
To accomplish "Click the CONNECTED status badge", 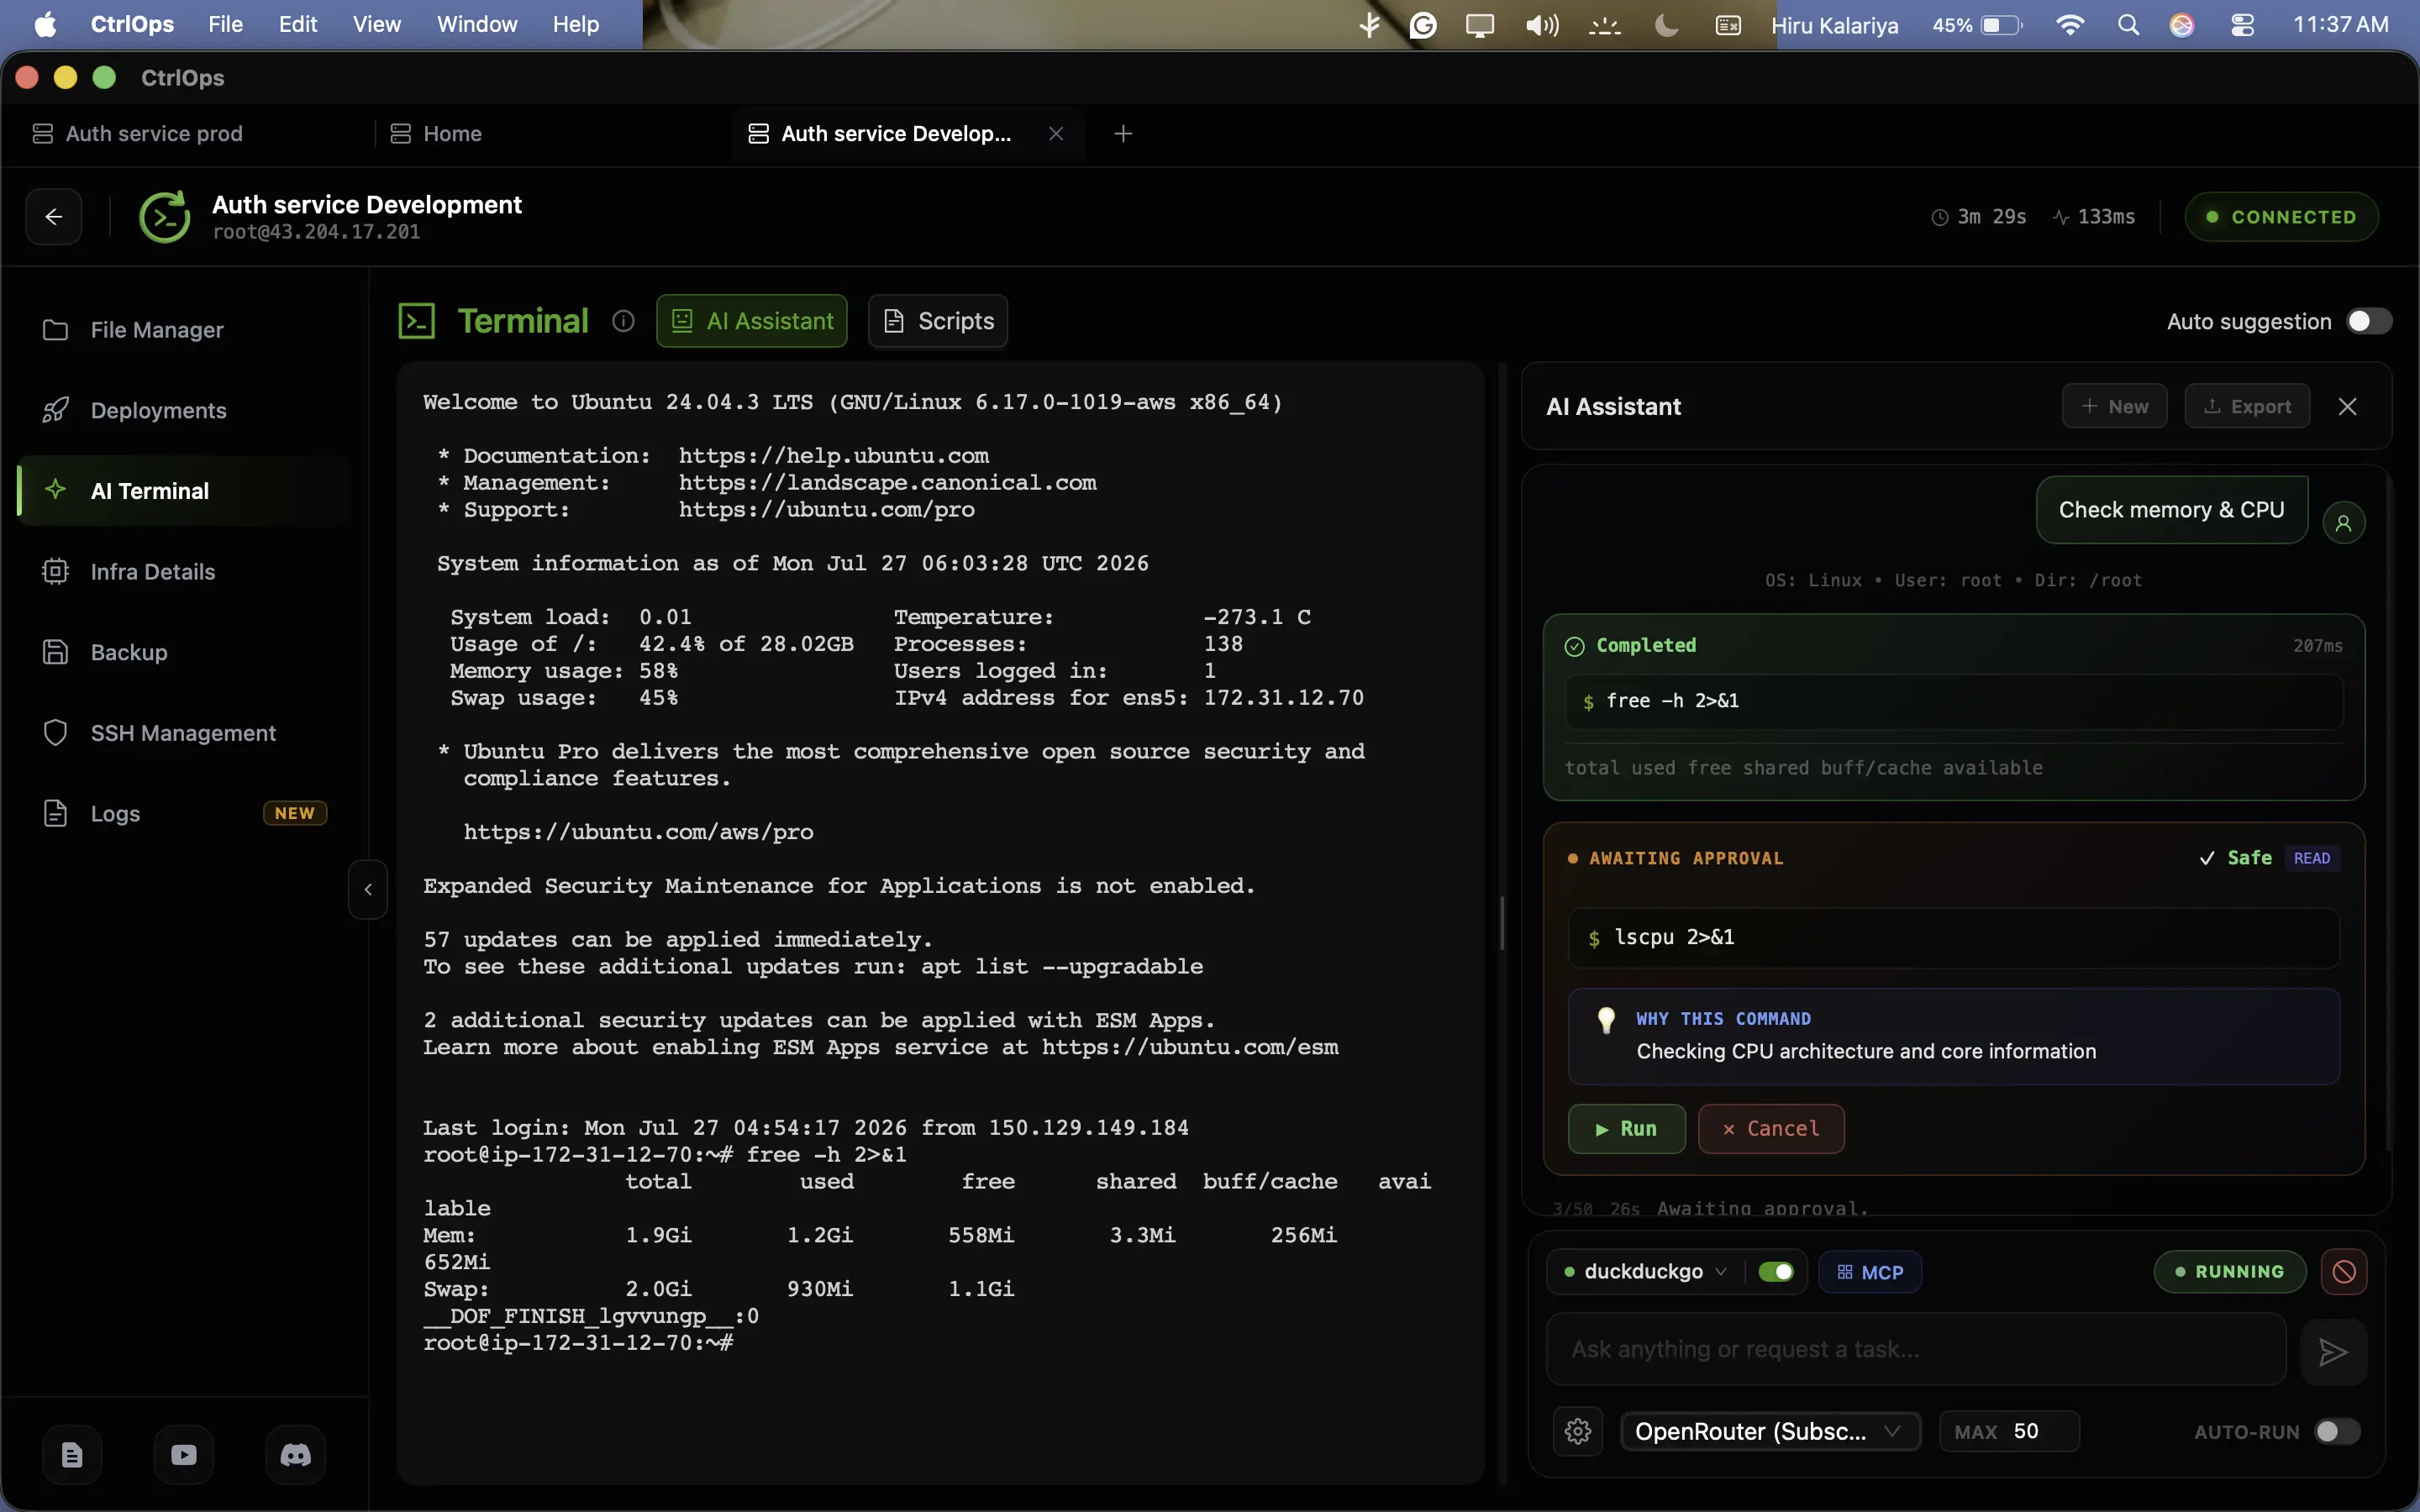I will pyautogui.click(x=2281, y=217).
